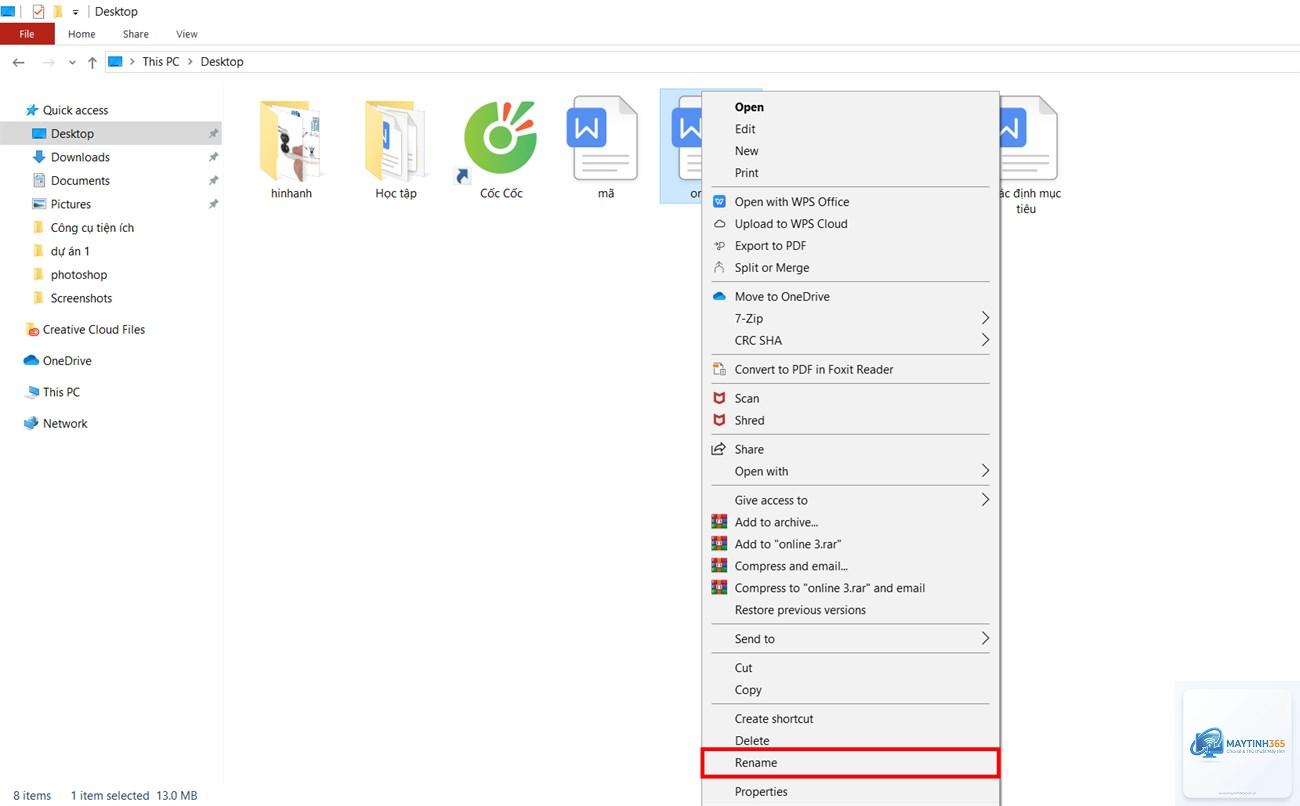This screenshot has width=1300, height=806.
Task: Click the Network icon in sidebar
Action: click(x=32, y=423)
